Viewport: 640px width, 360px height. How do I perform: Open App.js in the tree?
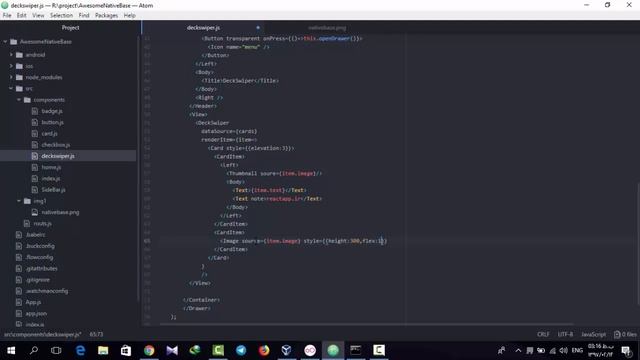pyautogui.click(x=33, y=302)
